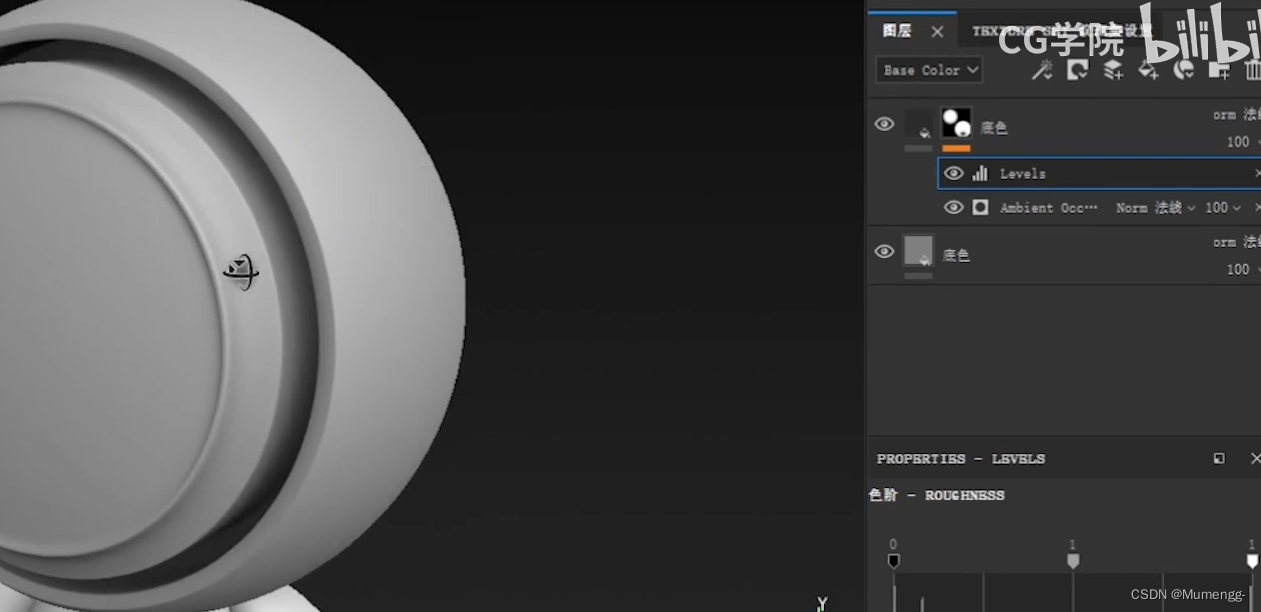Add a new paint layer icon
This screenshot has width=1261, height=612.
coord(1113,70)
